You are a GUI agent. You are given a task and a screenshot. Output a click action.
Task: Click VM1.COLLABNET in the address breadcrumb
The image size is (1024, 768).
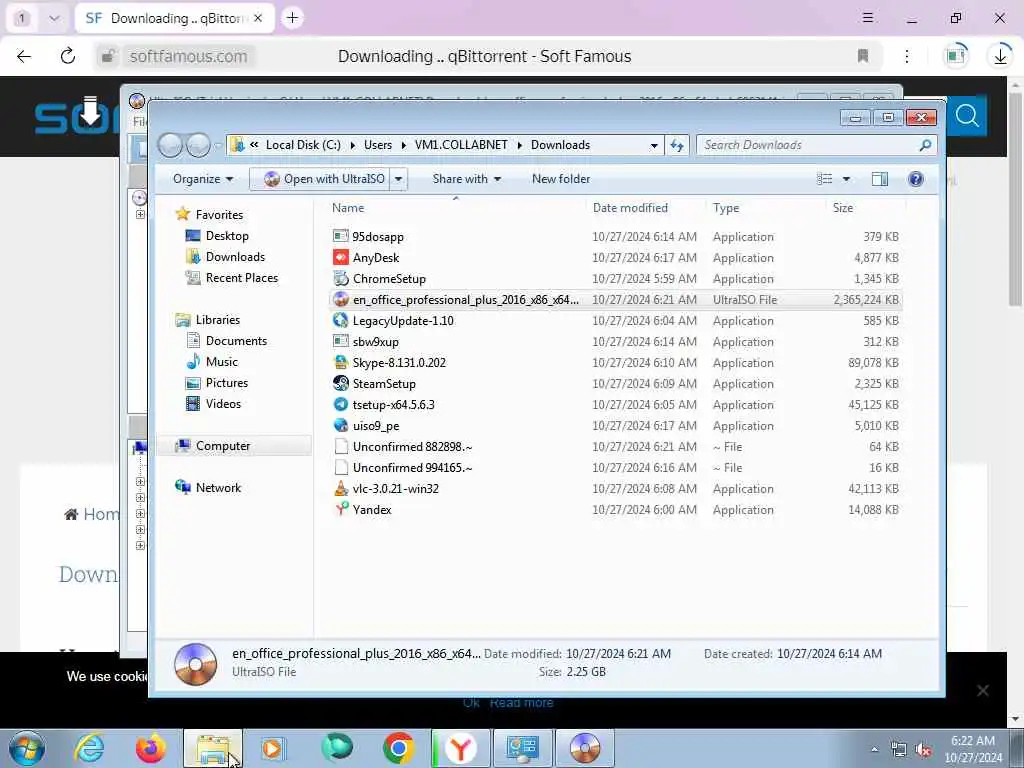tap(461, 145)
